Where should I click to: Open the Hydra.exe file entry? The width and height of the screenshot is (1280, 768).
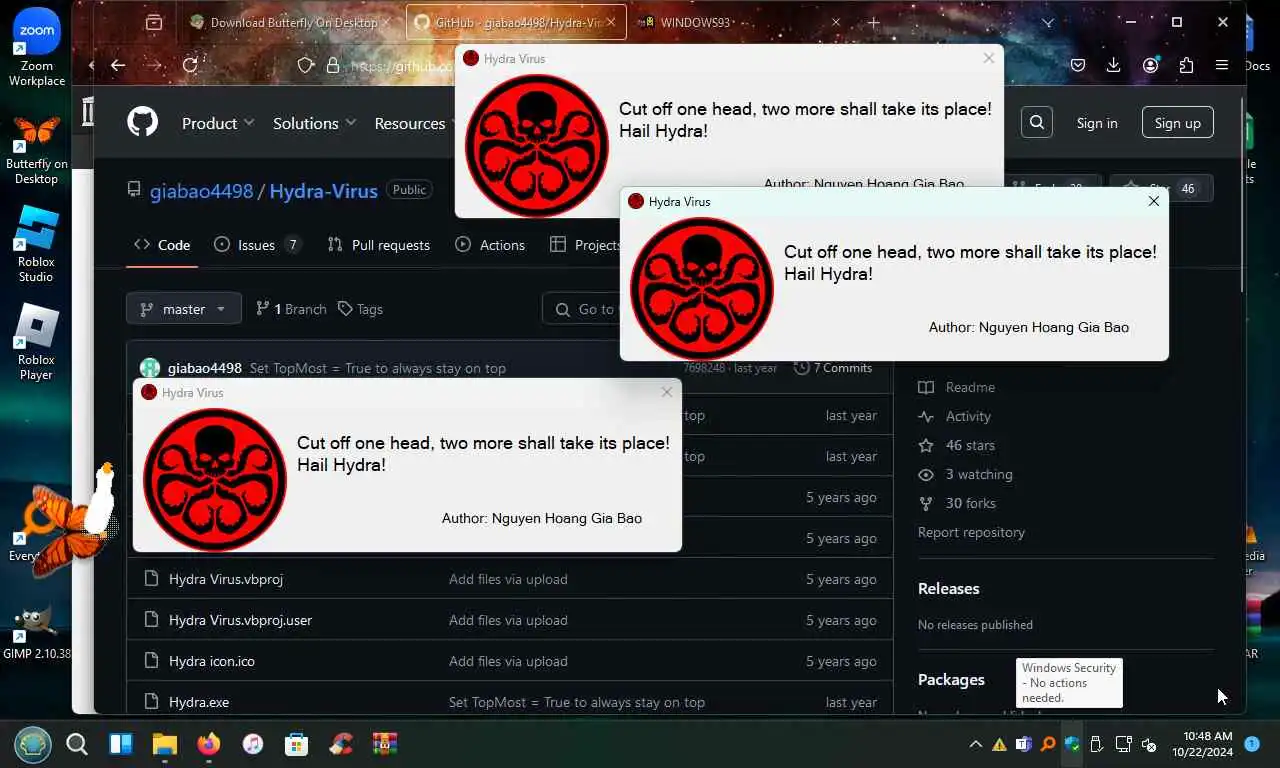199,702
